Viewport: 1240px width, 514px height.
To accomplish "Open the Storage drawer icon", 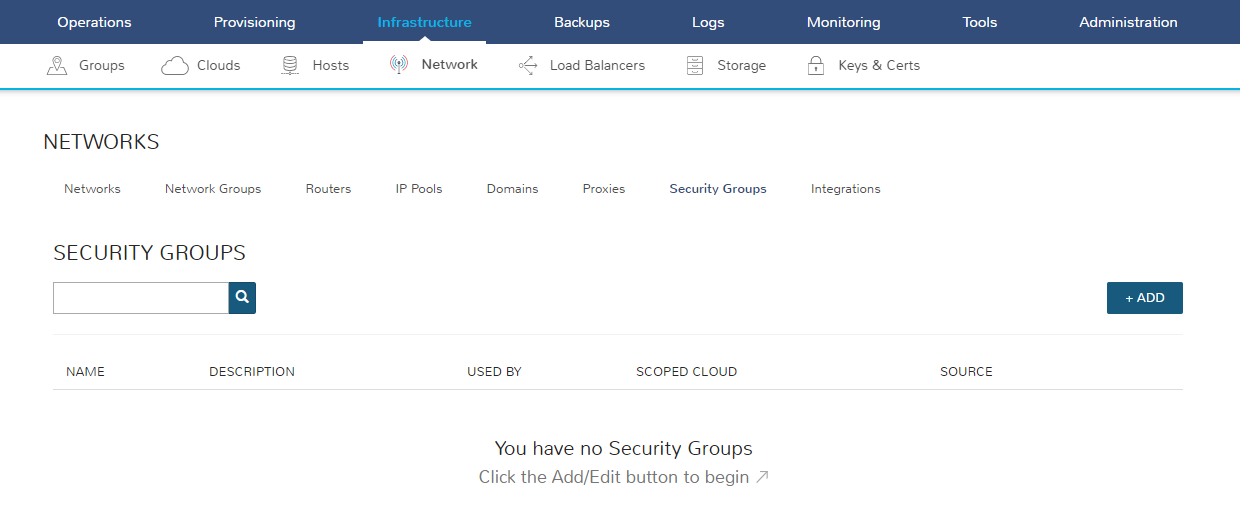I will [695, 66].
